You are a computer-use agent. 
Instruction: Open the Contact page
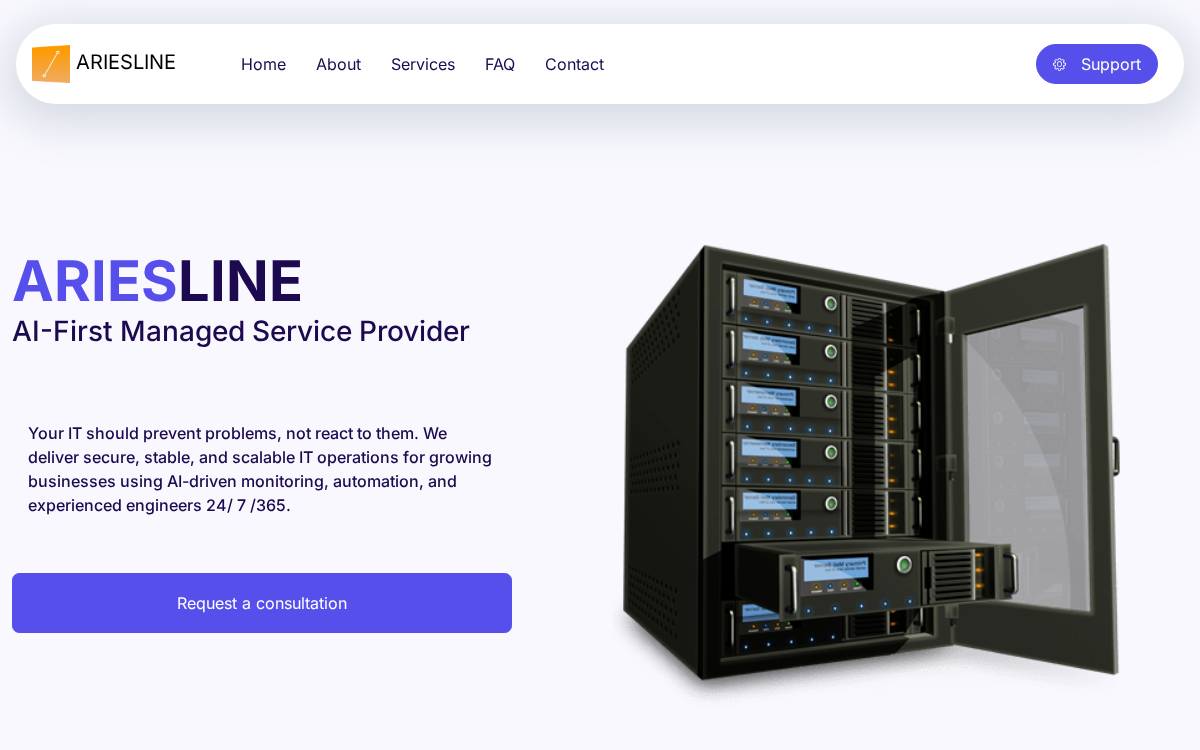(x=574, y=64)
